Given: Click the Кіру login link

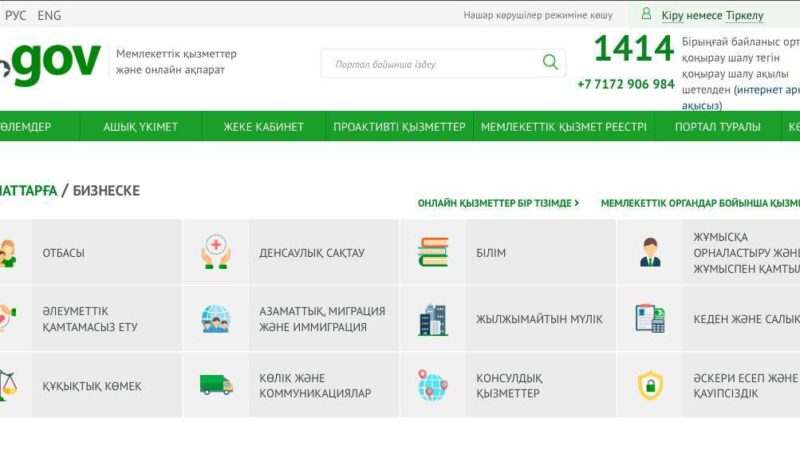Looking at the screenshot, I should [x=672, y=16].
